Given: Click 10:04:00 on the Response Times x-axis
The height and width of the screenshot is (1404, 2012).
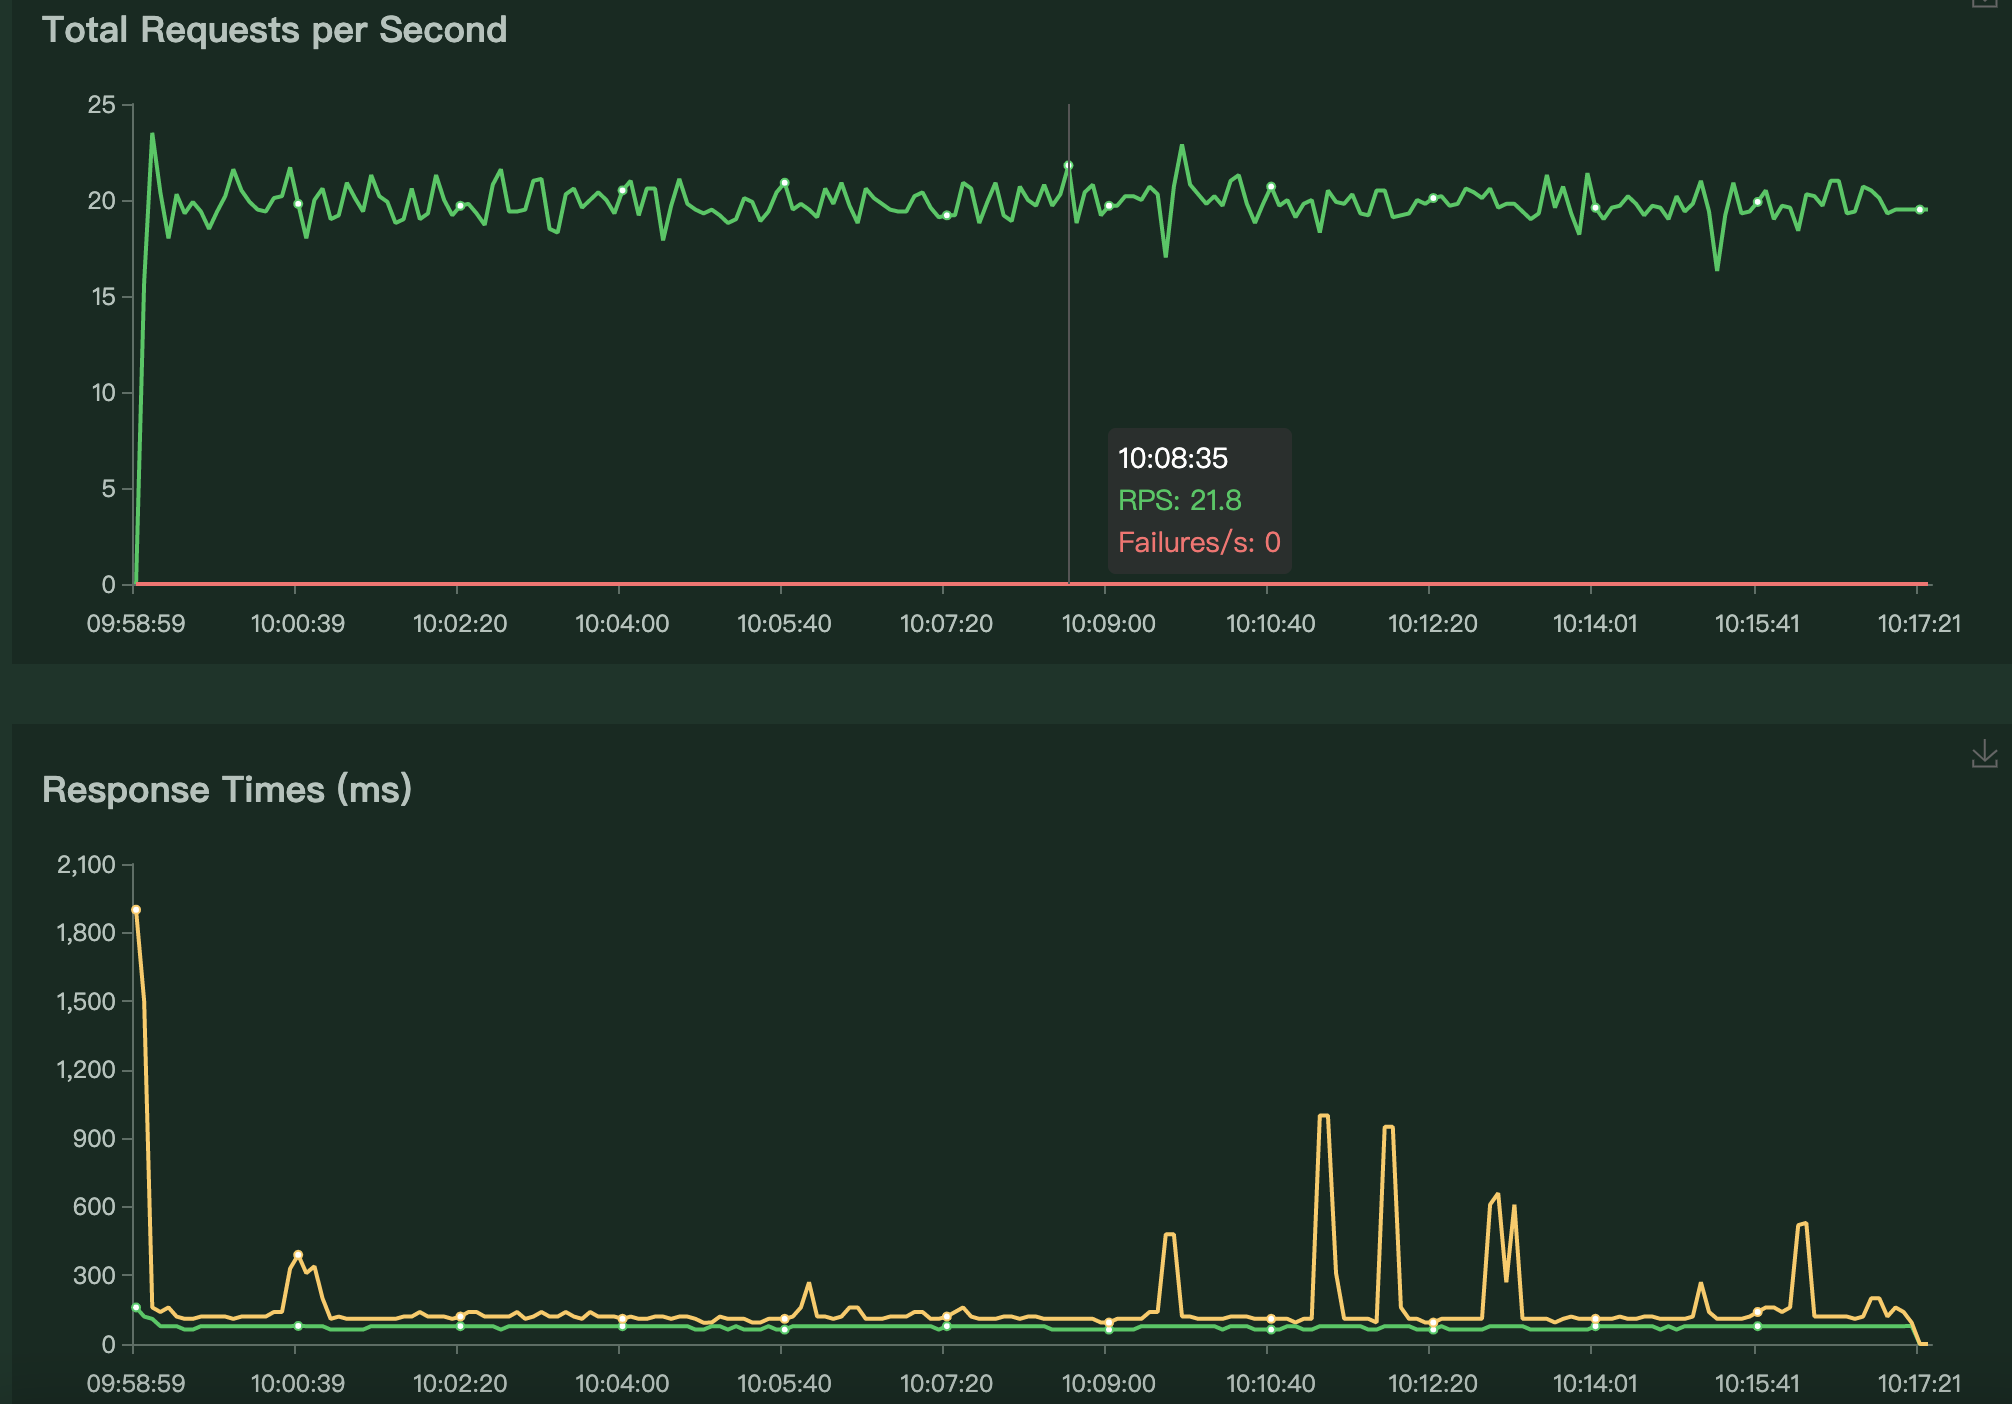Looking at the screenshot, I should click(622, 1384).
